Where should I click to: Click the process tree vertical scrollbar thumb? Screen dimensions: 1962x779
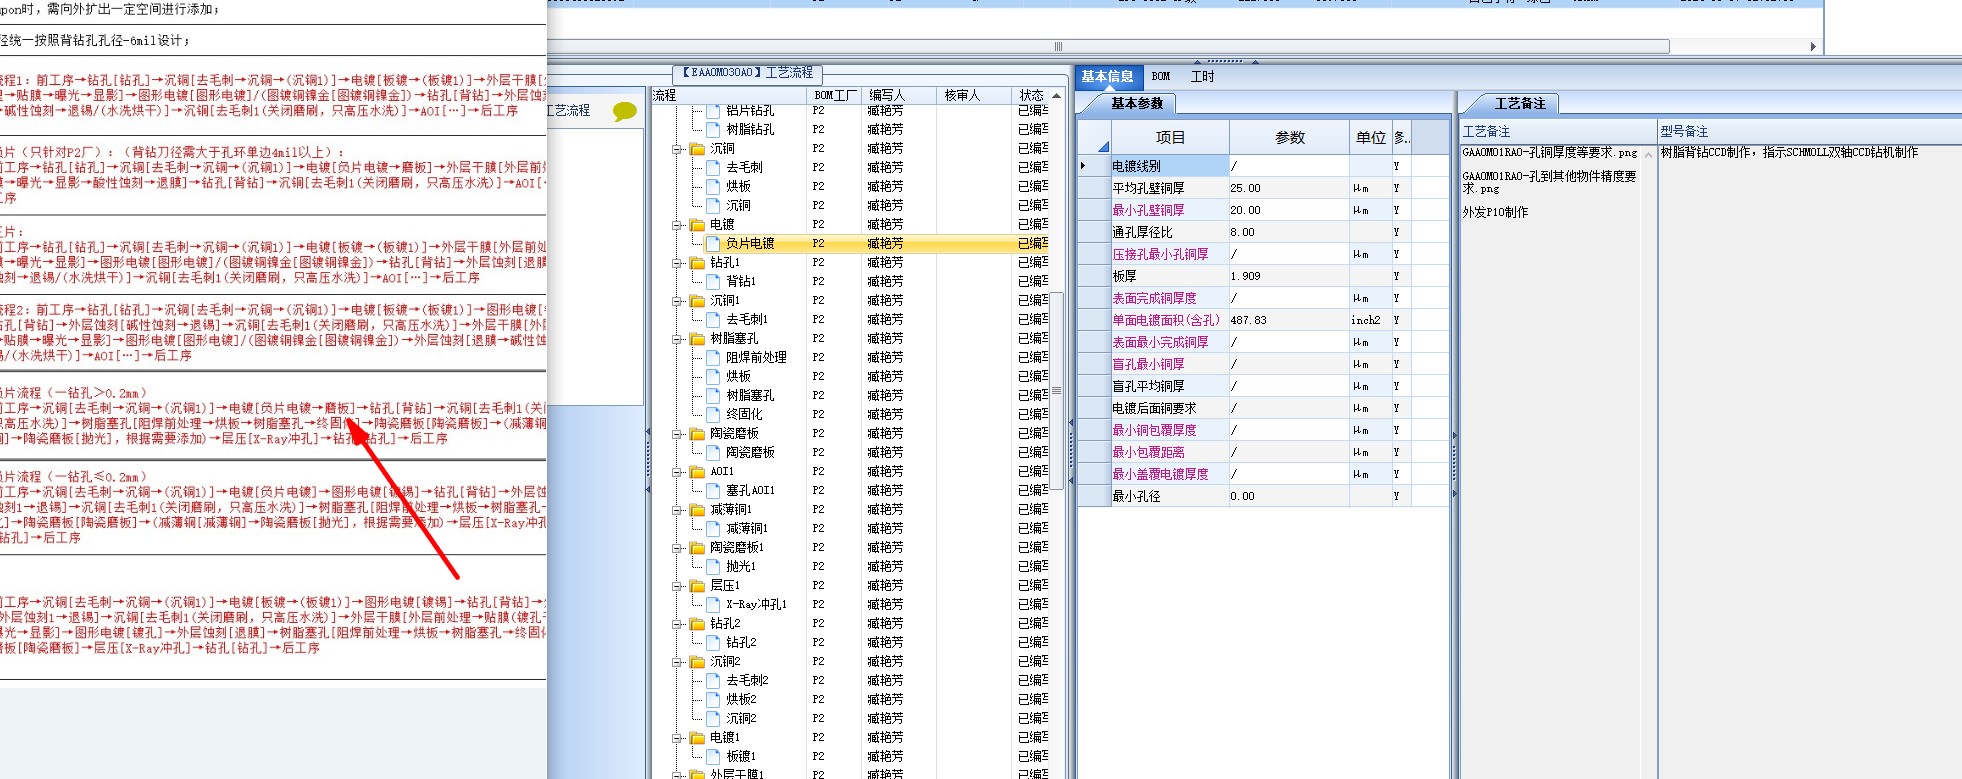(x=1056, y=390)
